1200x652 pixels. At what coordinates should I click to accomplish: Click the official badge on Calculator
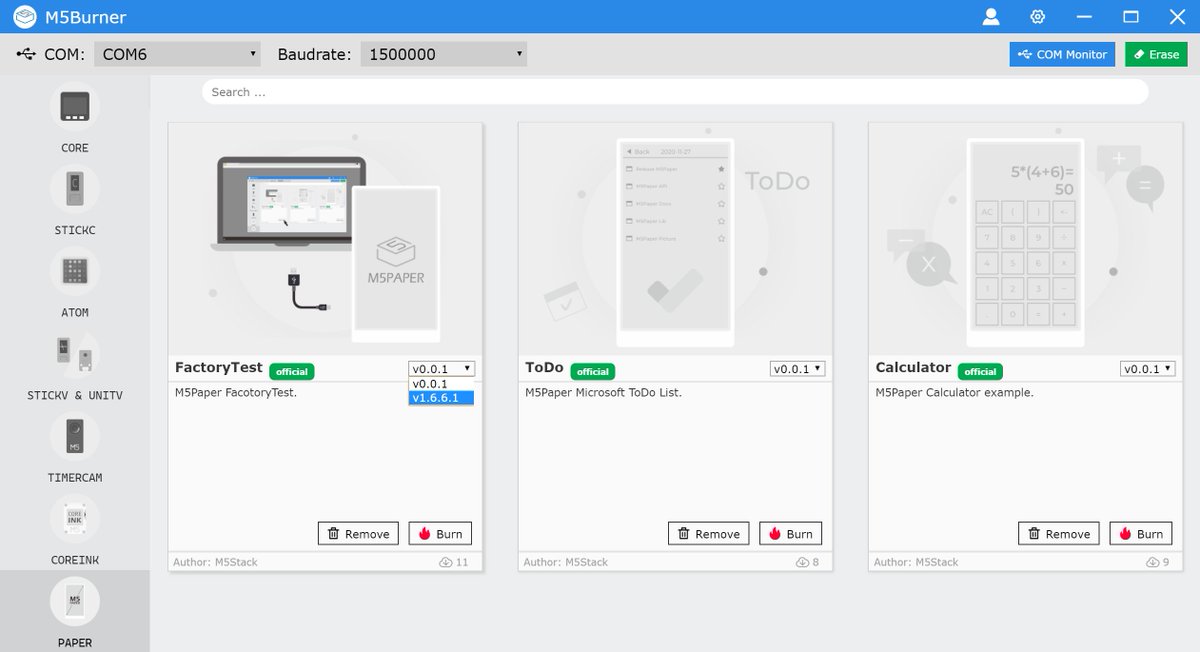click(x=980, y=372)
